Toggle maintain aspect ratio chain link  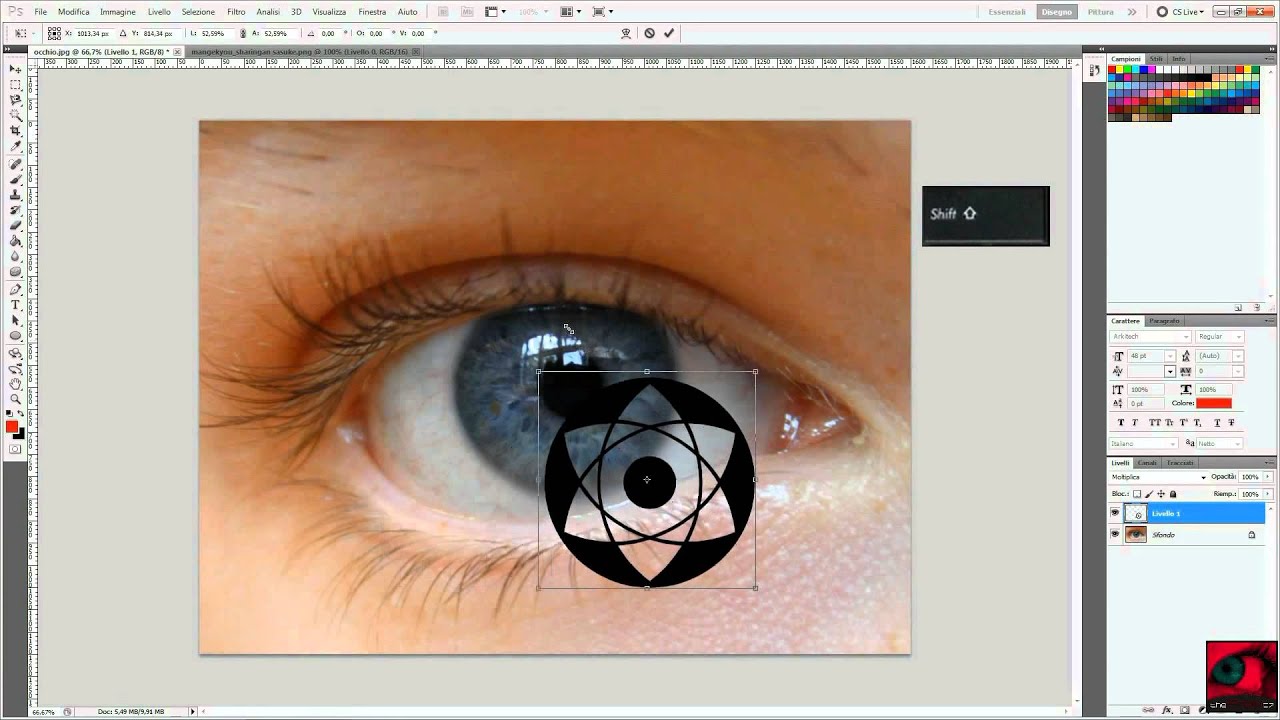243,33
